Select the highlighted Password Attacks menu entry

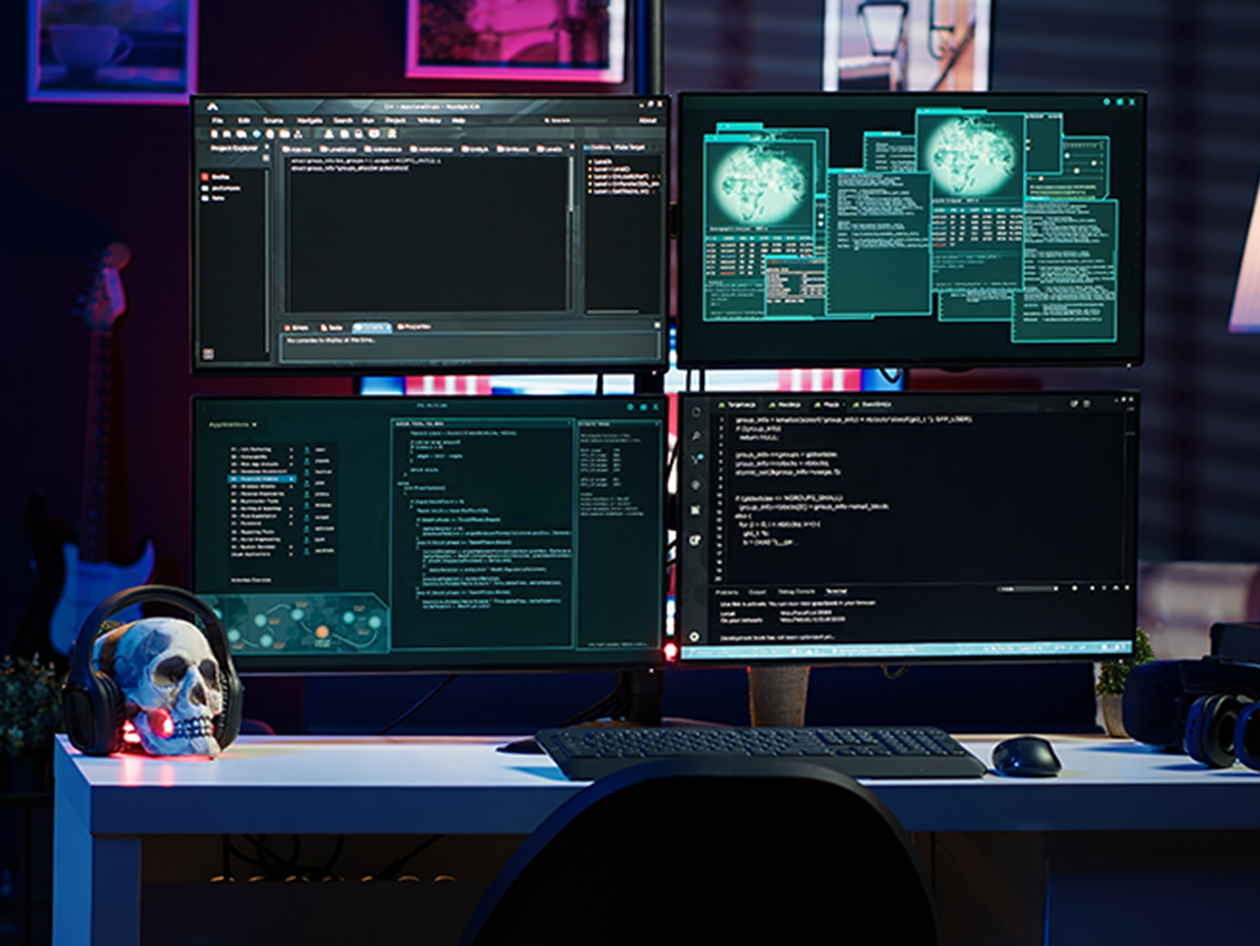tap(262, 479)
